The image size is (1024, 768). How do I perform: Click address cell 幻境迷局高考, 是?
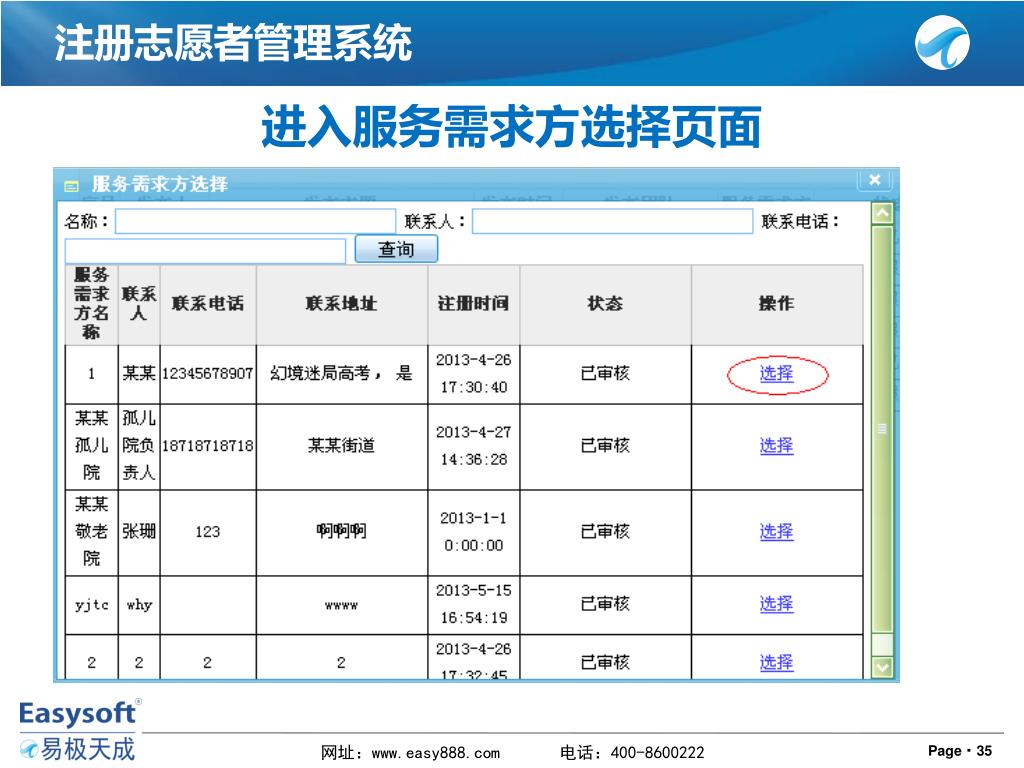pyautogui.click(x=342, y=374)
